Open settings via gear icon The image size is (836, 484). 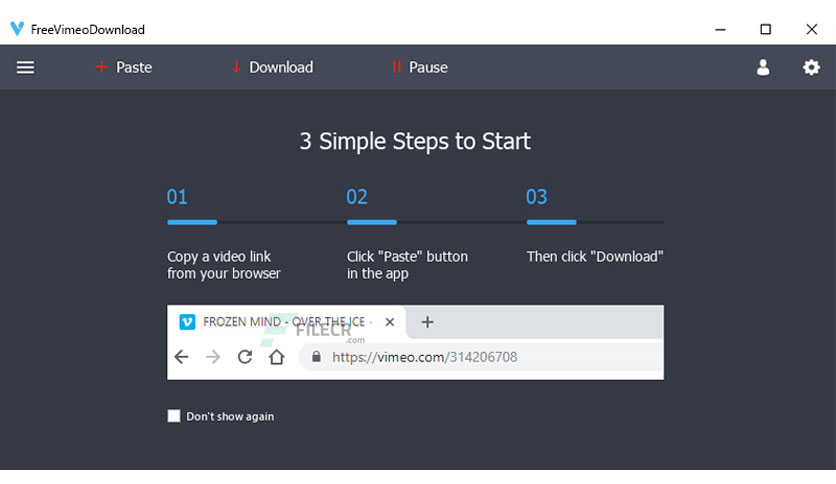[811, 67]
